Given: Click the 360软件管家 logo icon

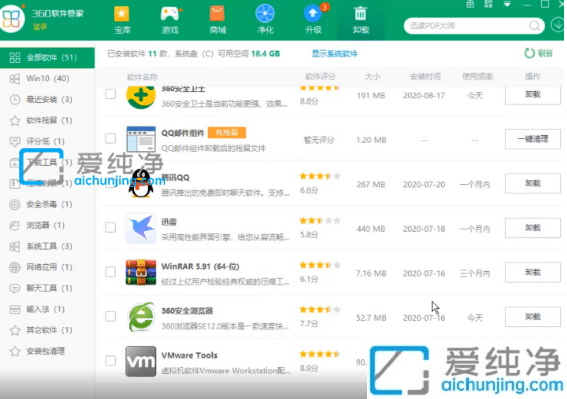Looking at the screenshot, I should pos(12,18).
